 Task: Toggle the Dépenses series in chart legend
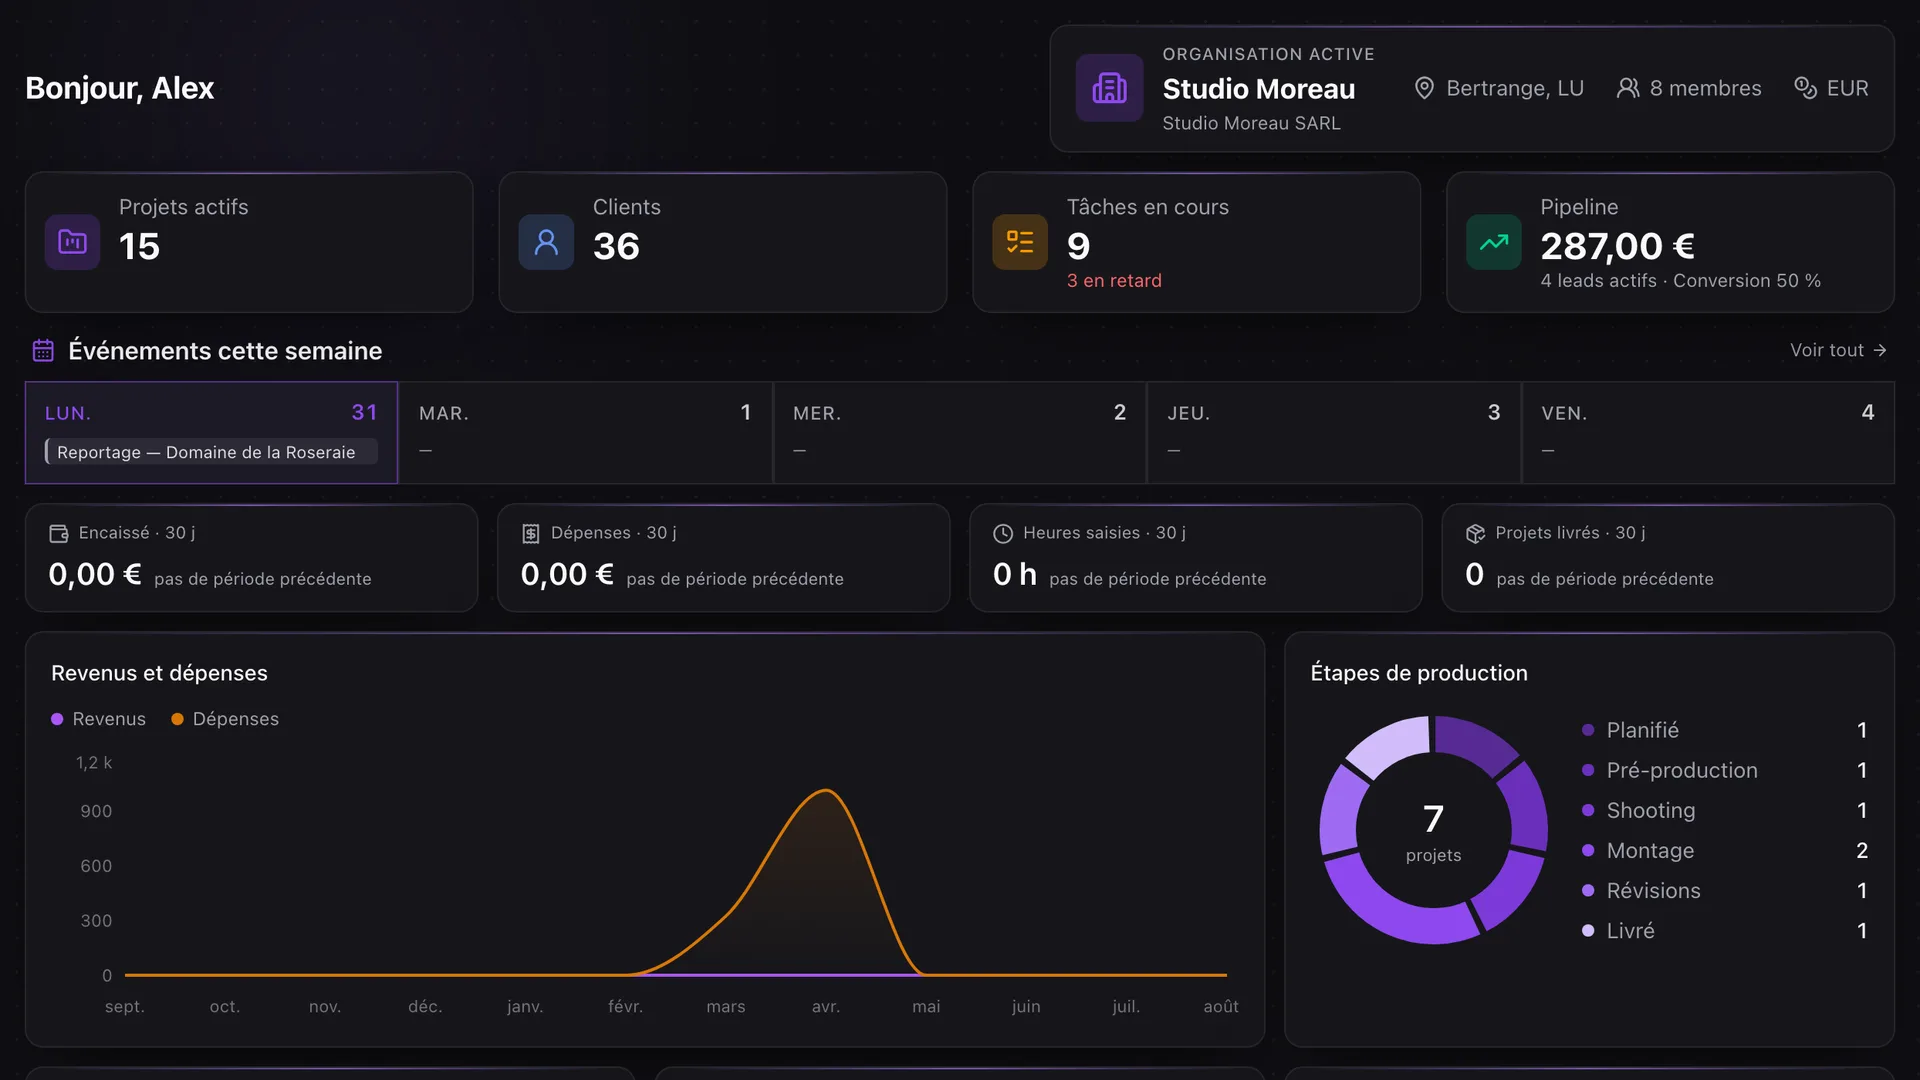pos(225,719)
